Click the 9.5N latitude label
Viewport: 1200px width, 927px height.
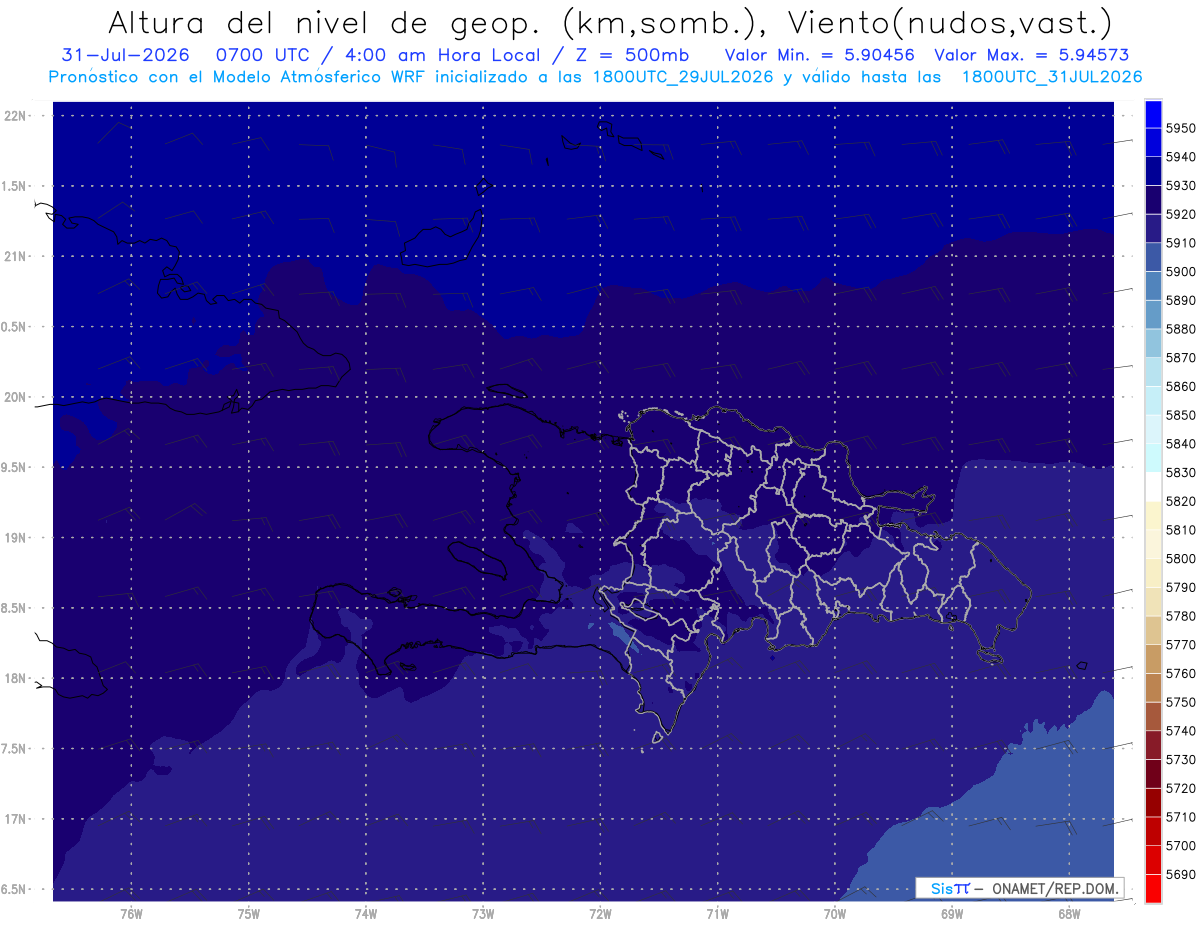tap(14, 467)
